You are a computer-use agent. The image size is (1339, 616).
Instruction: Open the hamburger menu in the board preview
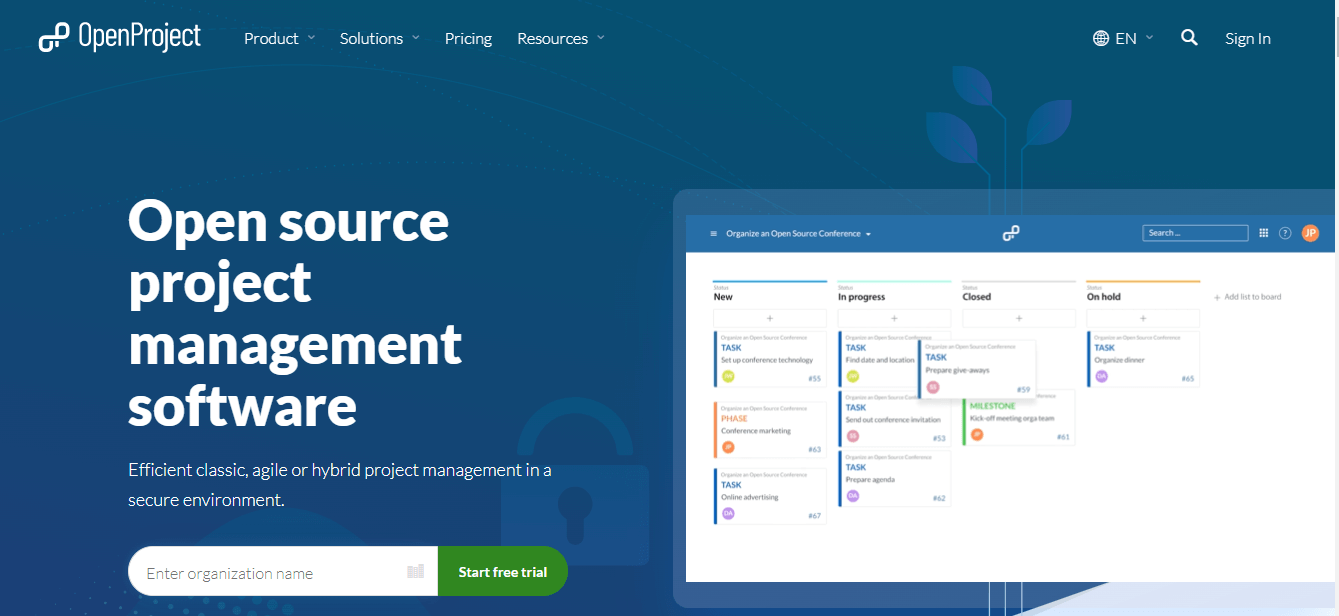pos(713,233)
